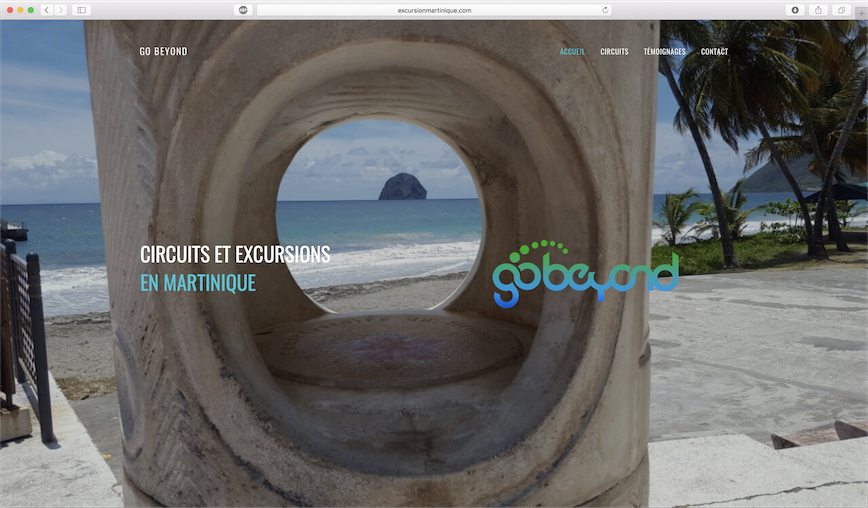This screenshot has width=868, height=508.
Task: Close the Safari window with red button
Action: pyautogui.click(x=10, y=10)
